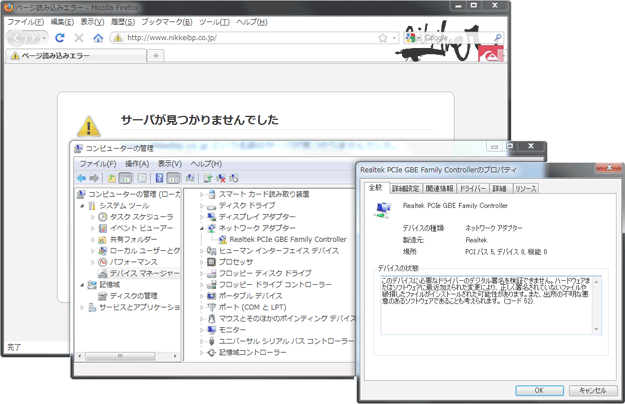
Task: Switch to ドライバー tab in properties
Action: pos(473,188)
